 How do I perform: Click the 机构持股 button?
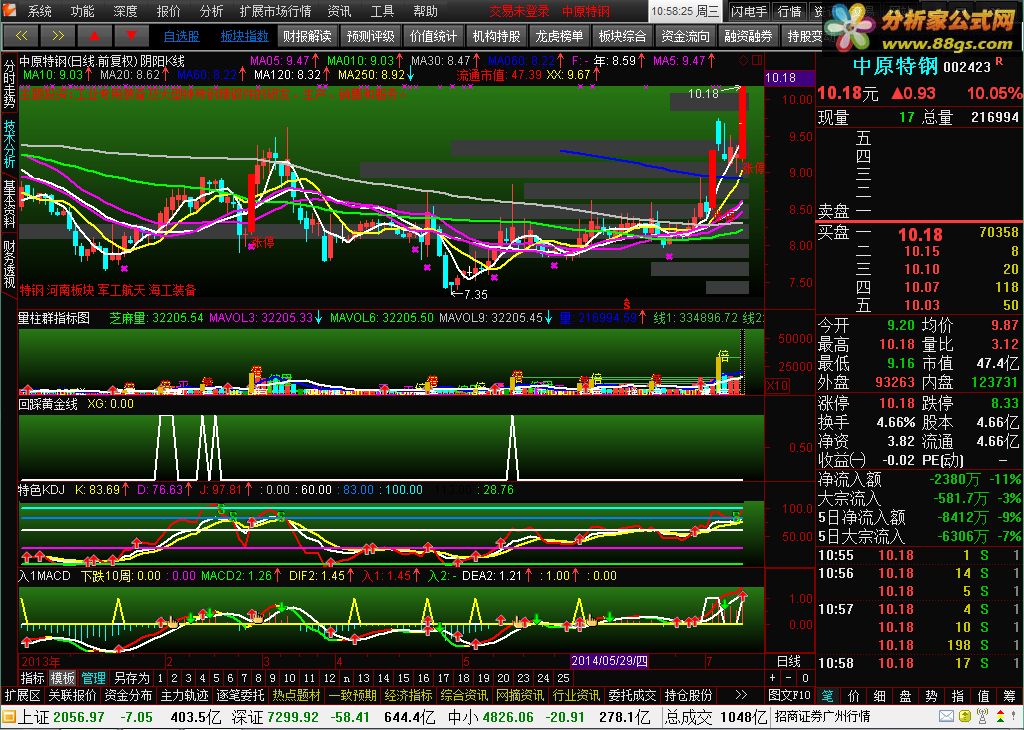tap(496, 36)
